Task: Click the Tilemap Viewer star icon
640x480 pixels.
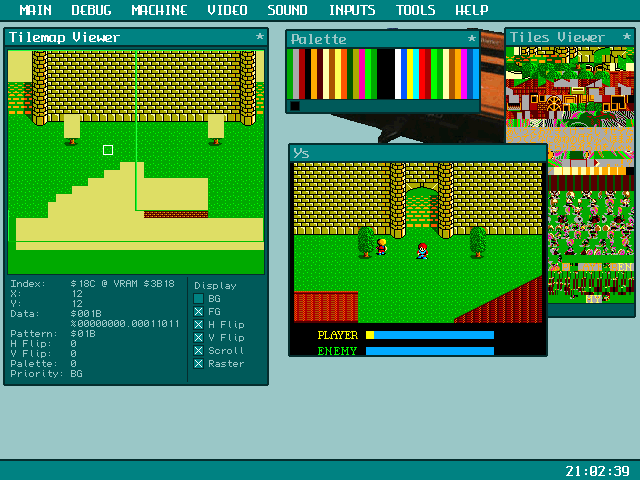Action: point(260,37)
